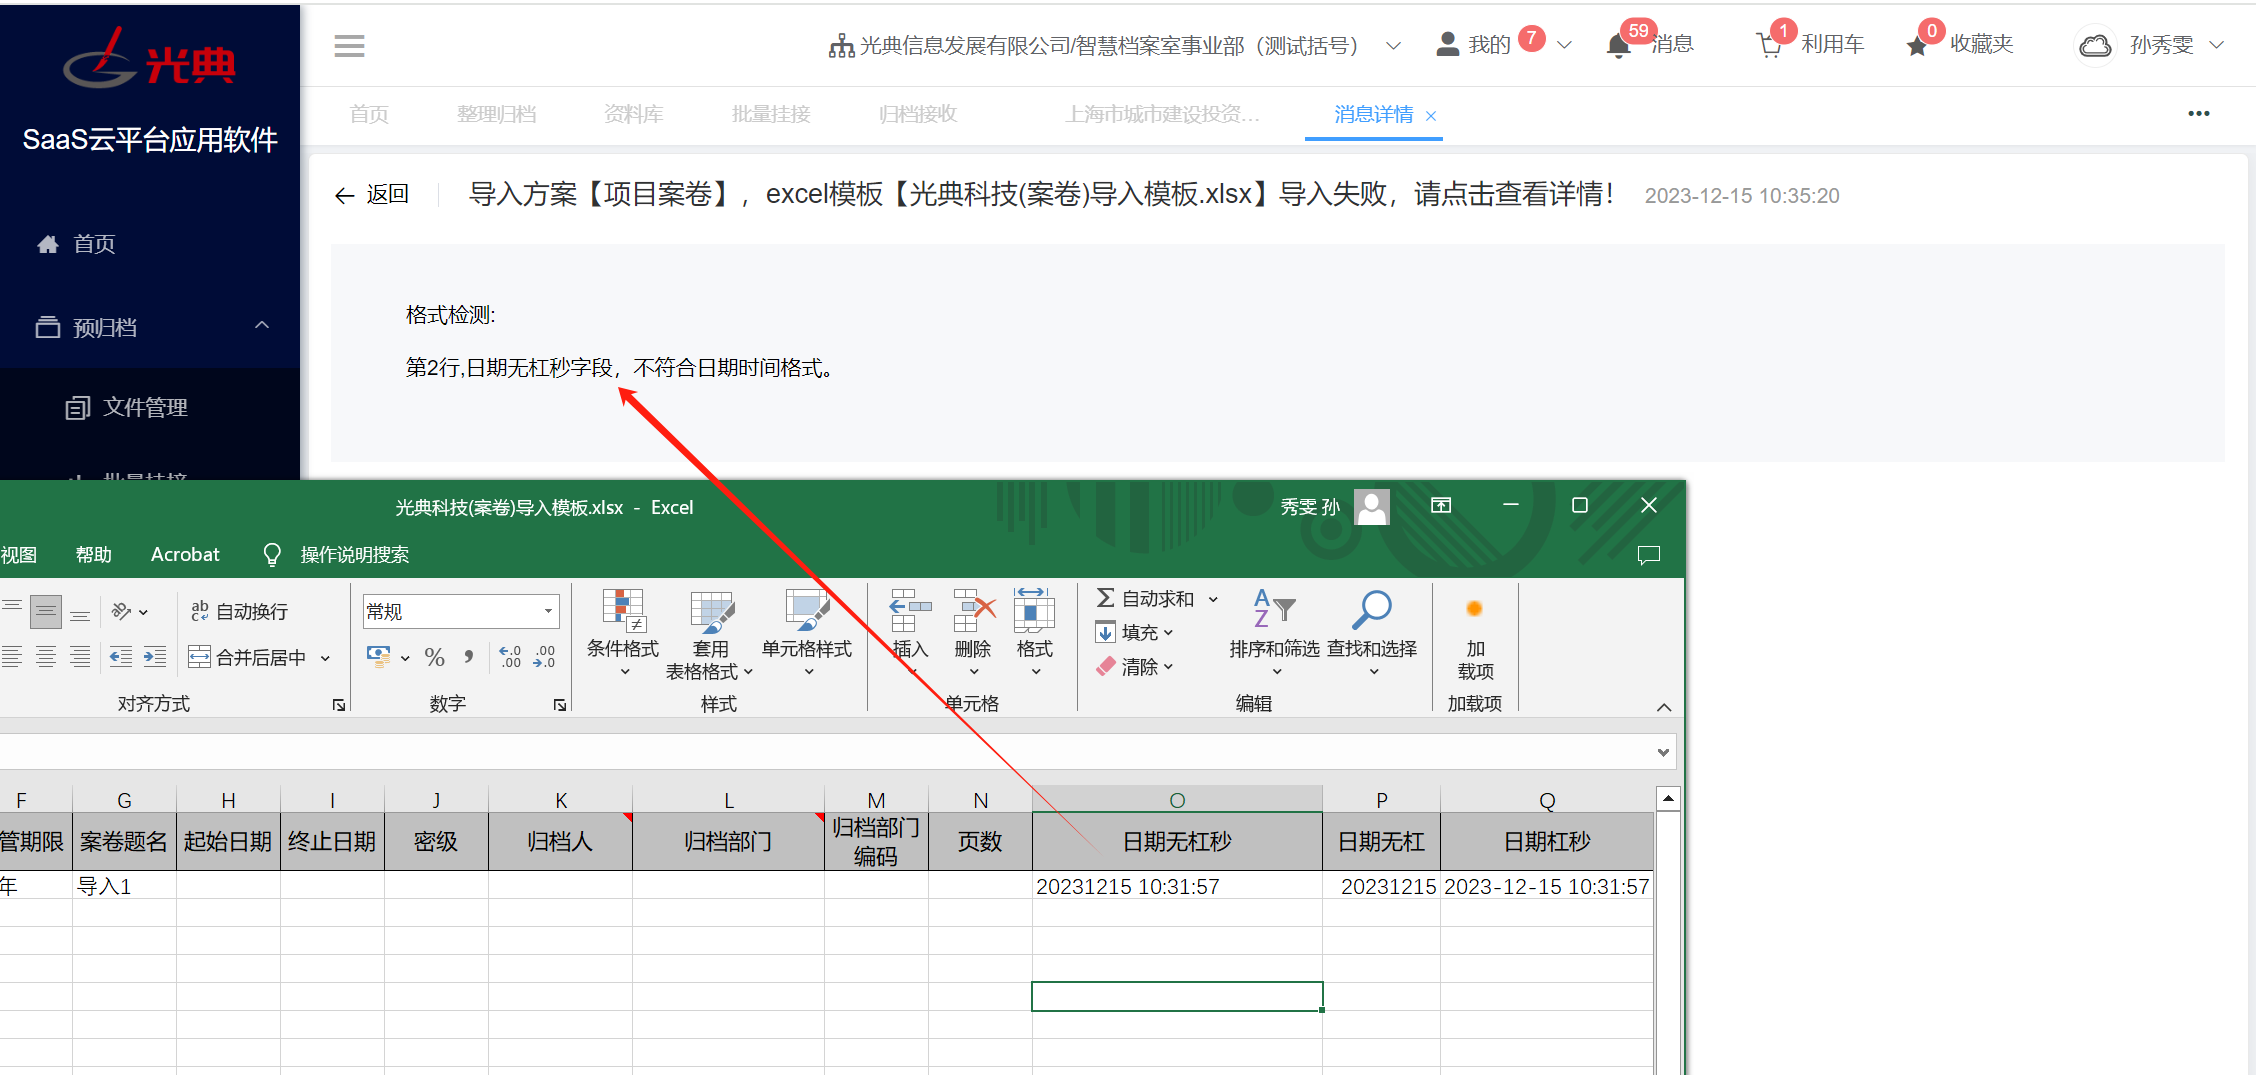
Task: Switch to 首页 tab
Action: [x=369, y=114]
